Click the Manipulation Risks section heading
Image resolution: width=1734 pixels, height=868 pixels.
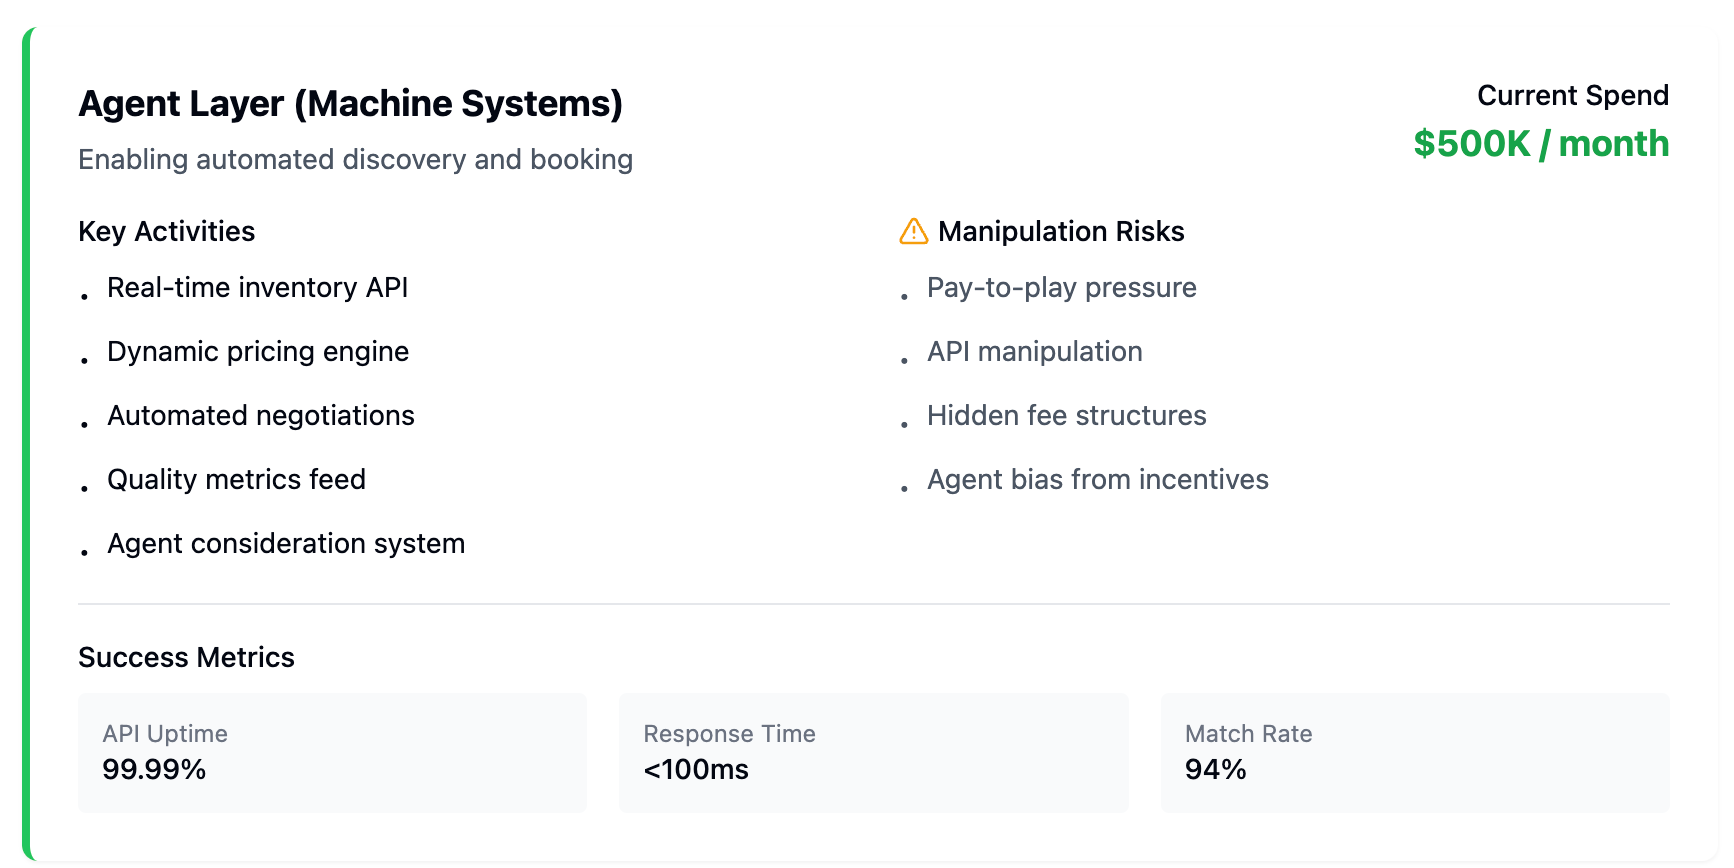tap(1061, 232)
